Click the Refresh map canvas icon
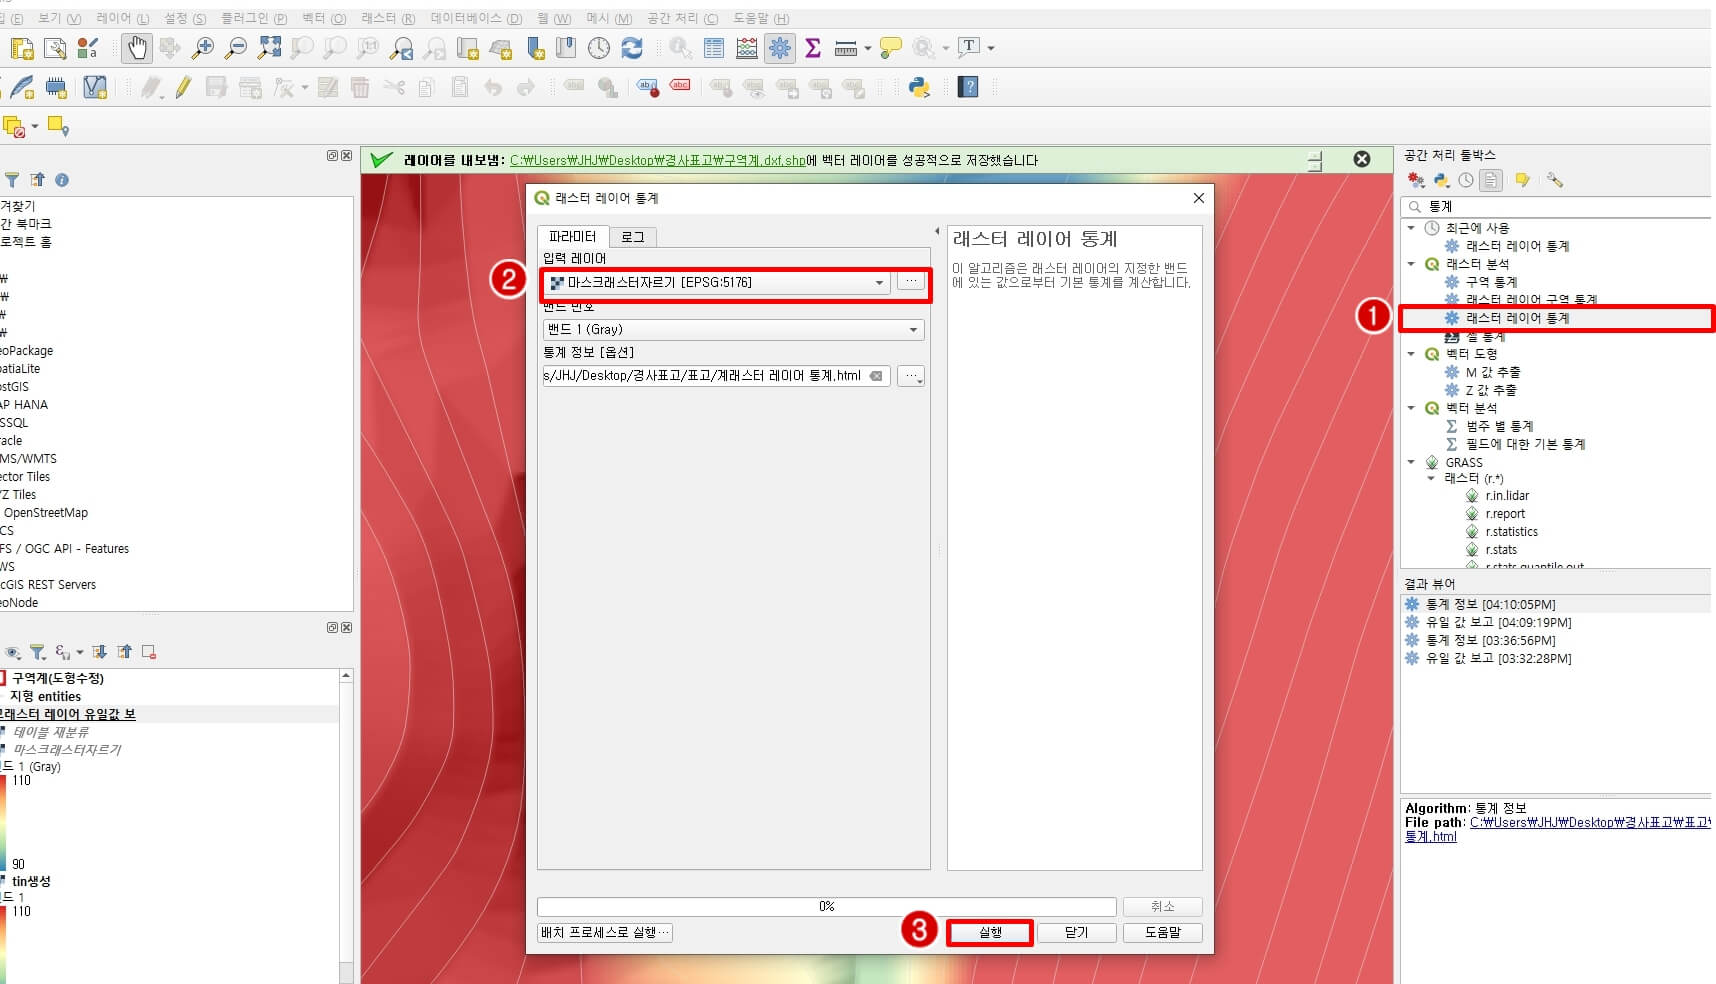 tap(632, 47)
